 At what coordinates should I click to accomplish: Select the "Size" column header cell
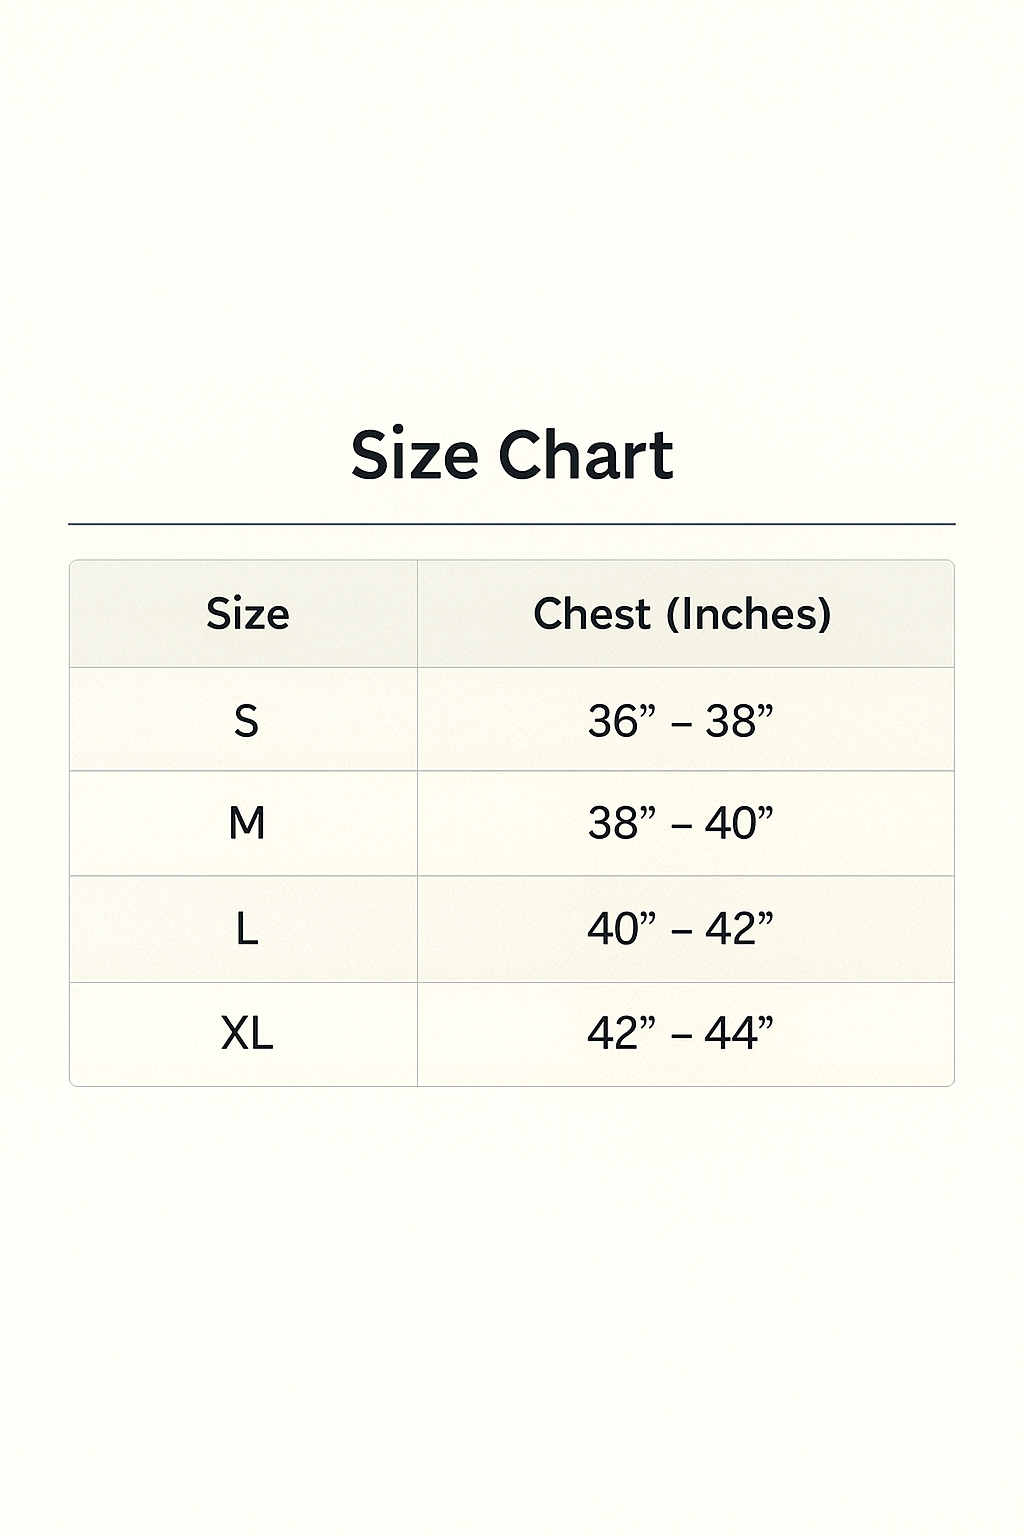[247, 614]
